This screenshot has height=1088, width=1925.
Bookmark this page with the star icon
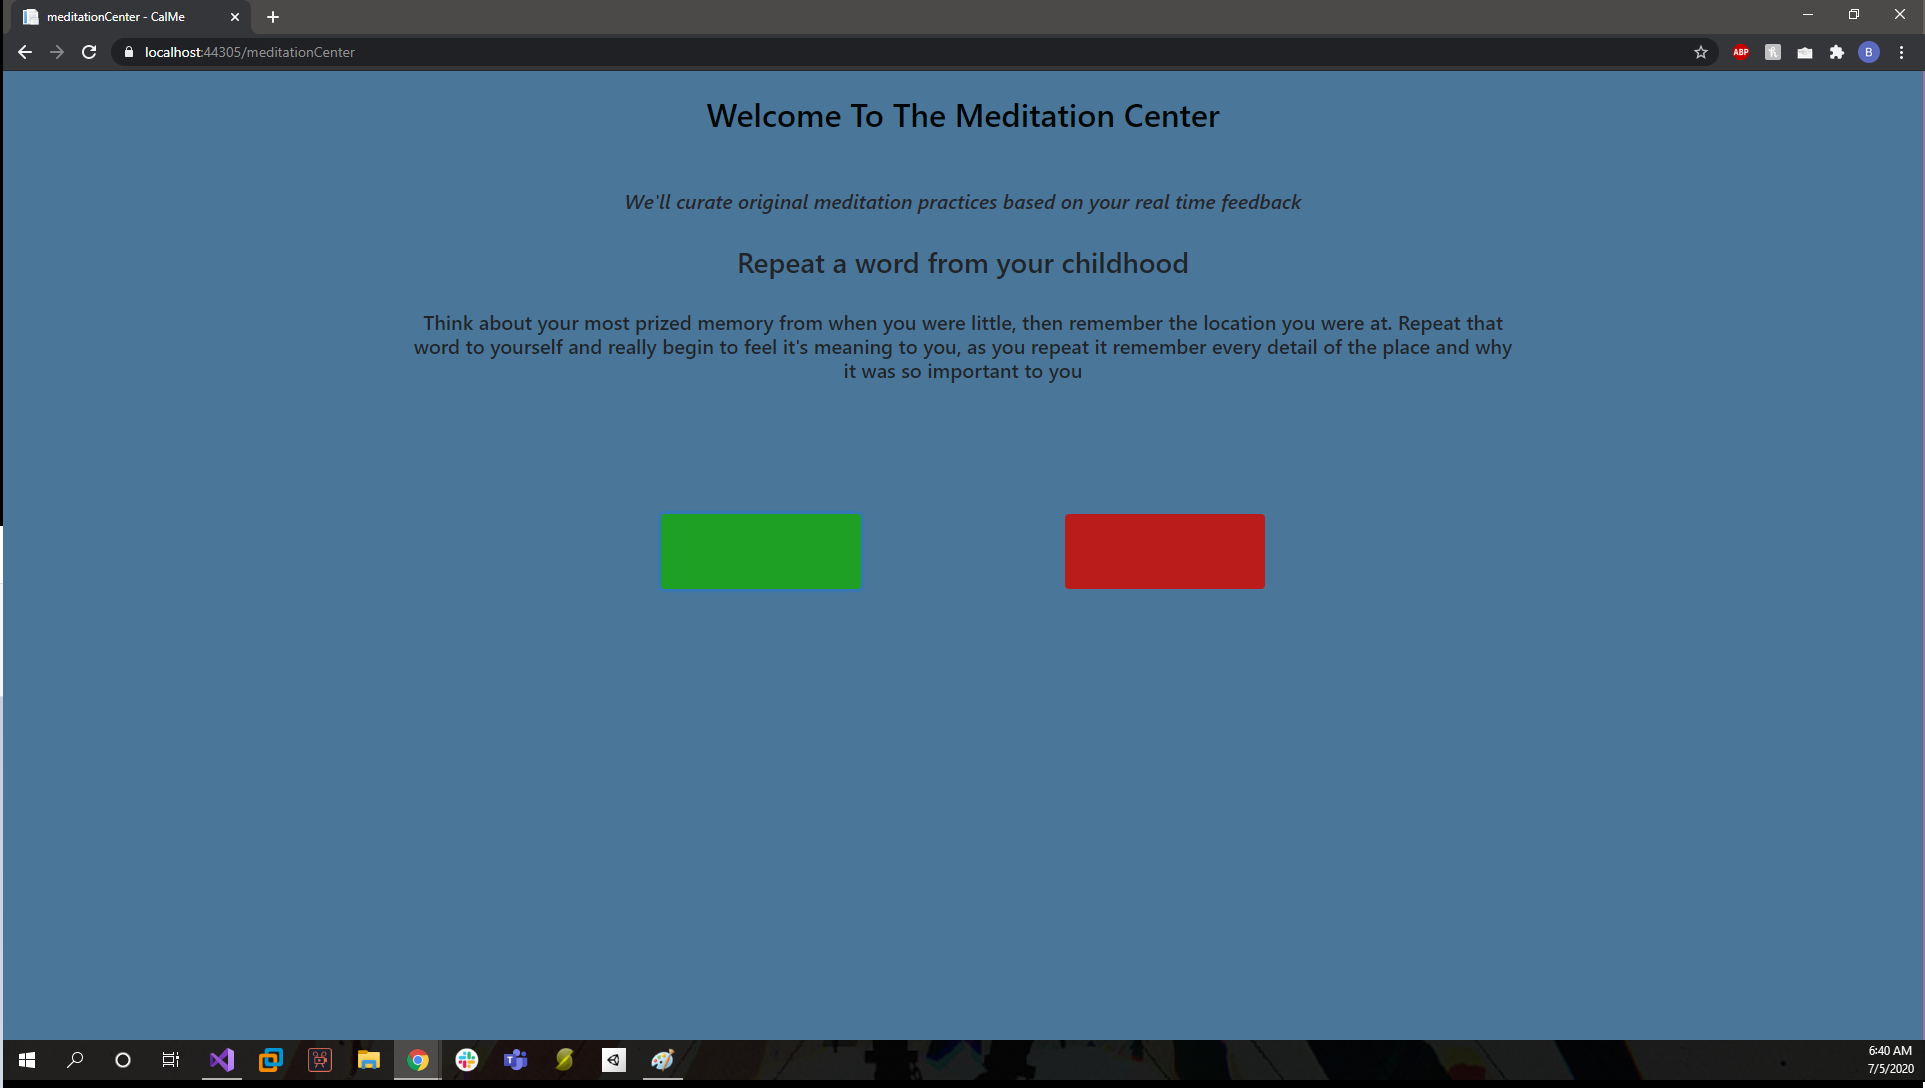coord(1700,52)
